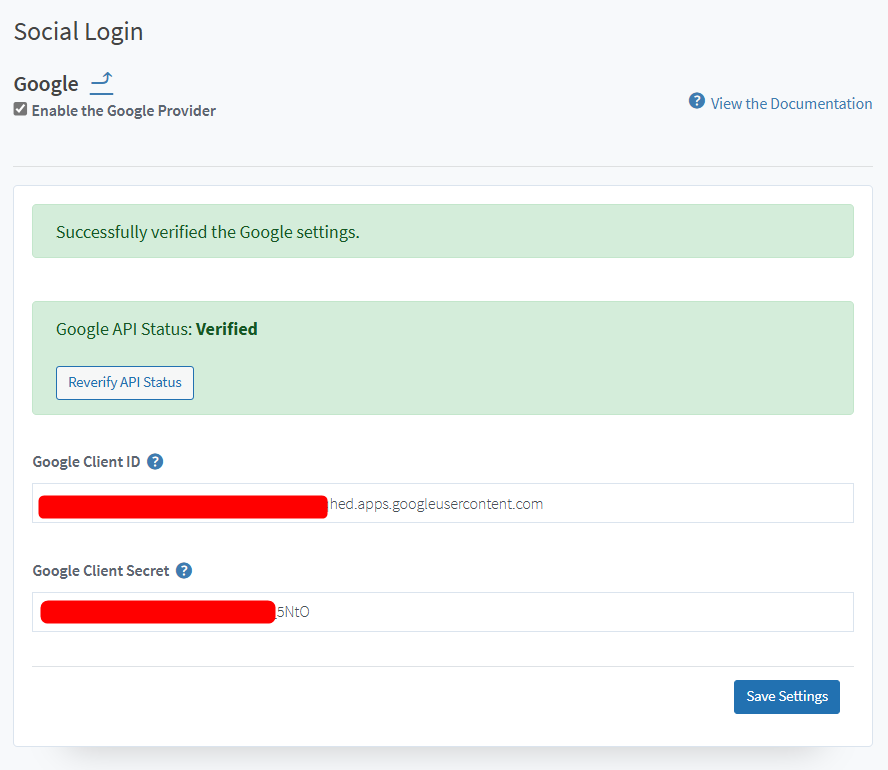Click the Google API Status: Verified text
Screen dimensions: 888x770
pos(157,329)
